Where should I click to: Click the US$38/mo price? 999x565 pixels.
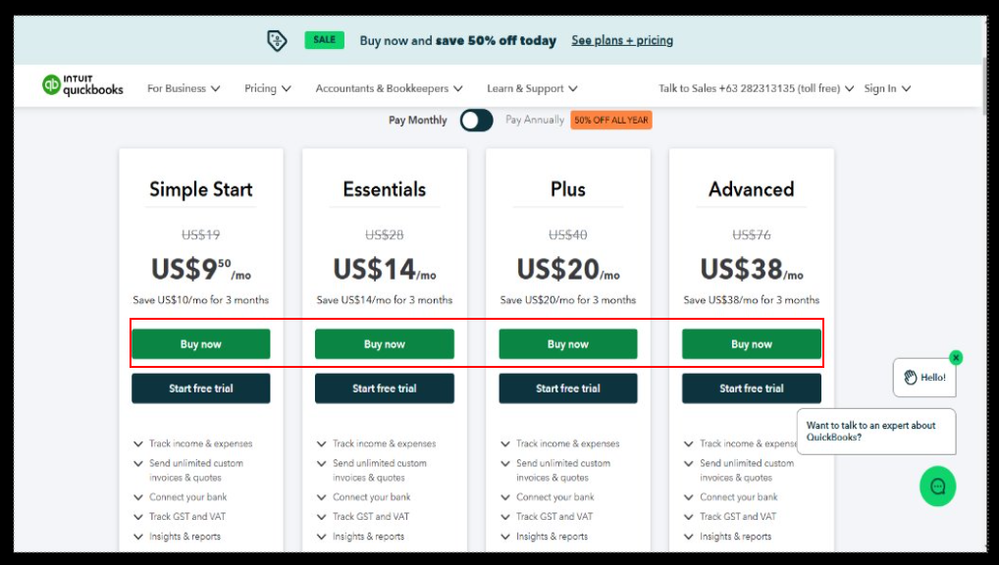tap(751, 269)
